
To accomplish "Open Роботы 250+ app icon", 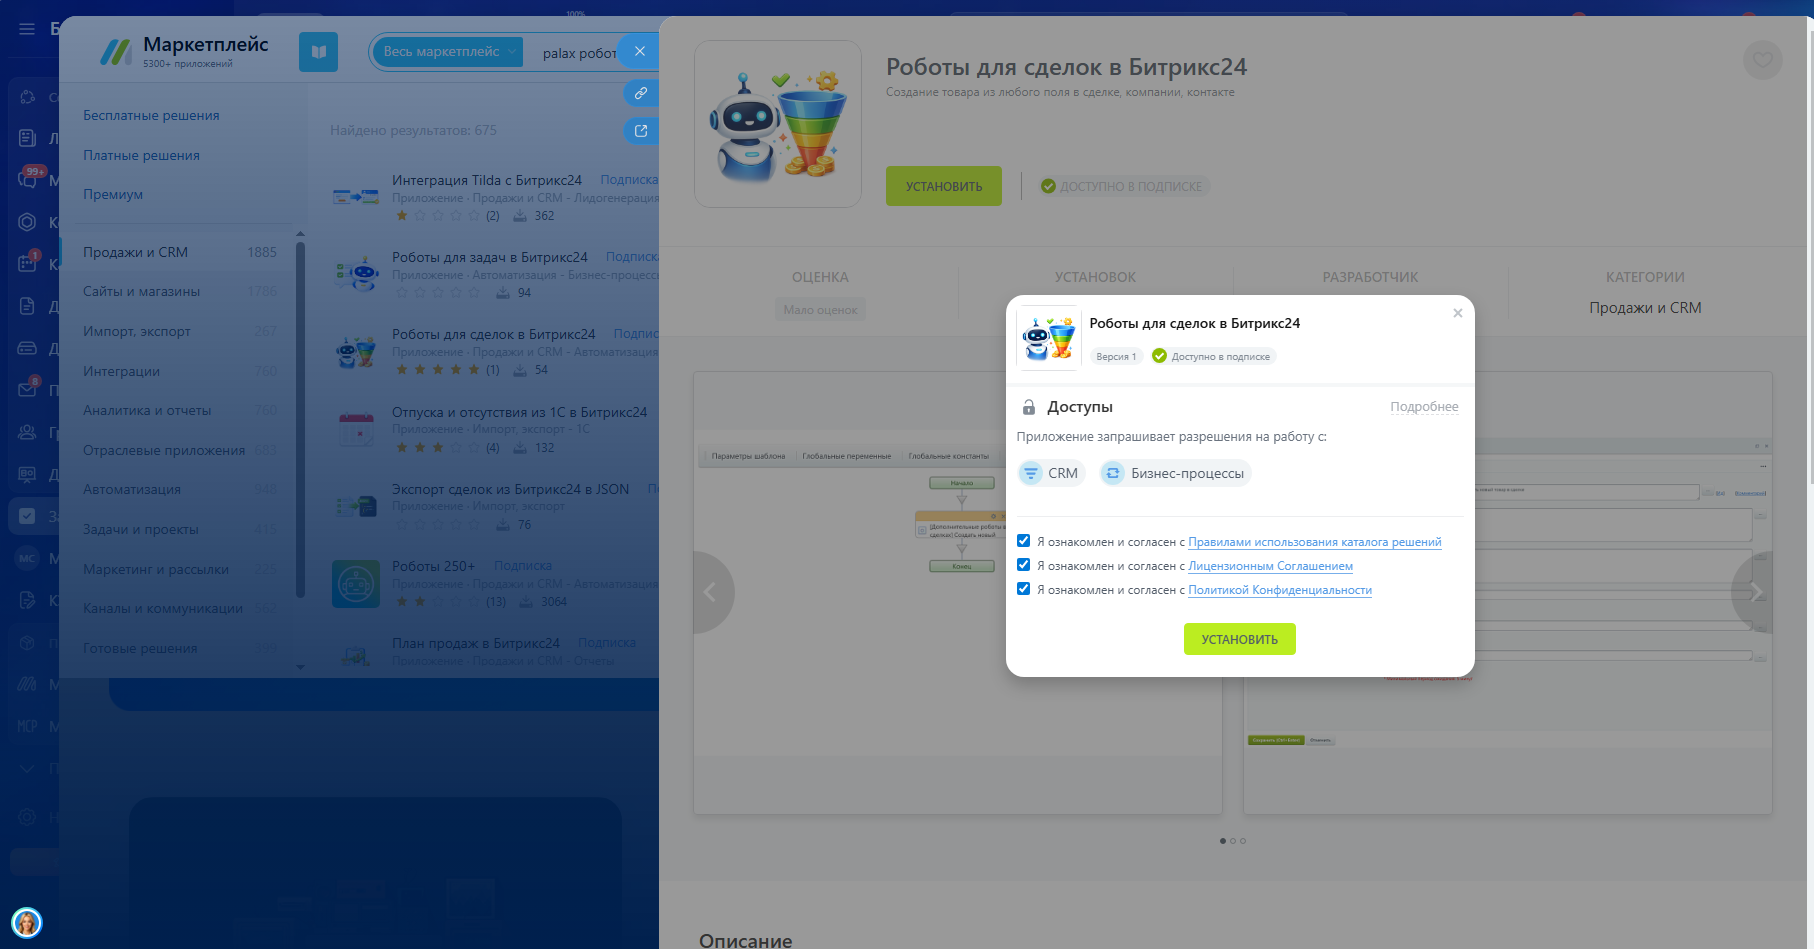I will [x=356, y=584].
